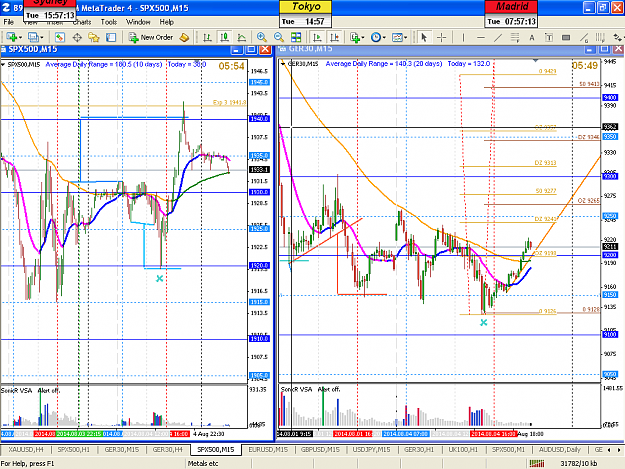Switch chart to candlestick mode
Image resolution: width=625 pixels, height=469 pixels.
tap(224, 37)
